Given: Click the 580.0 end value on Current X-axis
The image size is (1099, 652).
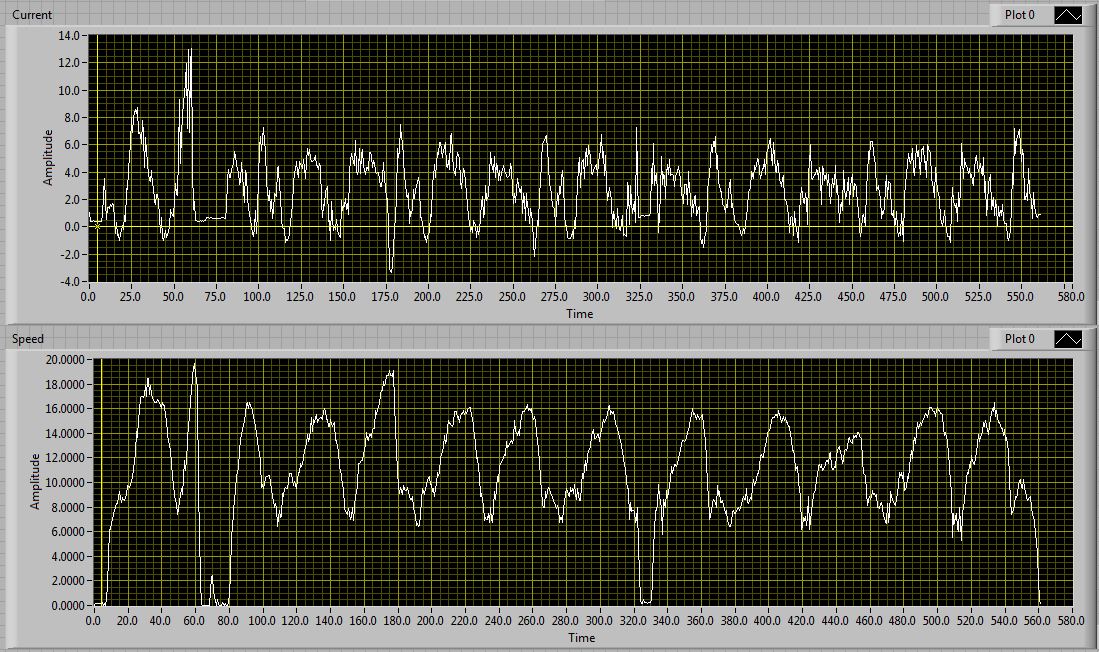Looking at the screenshot, I should (1072, 297).
